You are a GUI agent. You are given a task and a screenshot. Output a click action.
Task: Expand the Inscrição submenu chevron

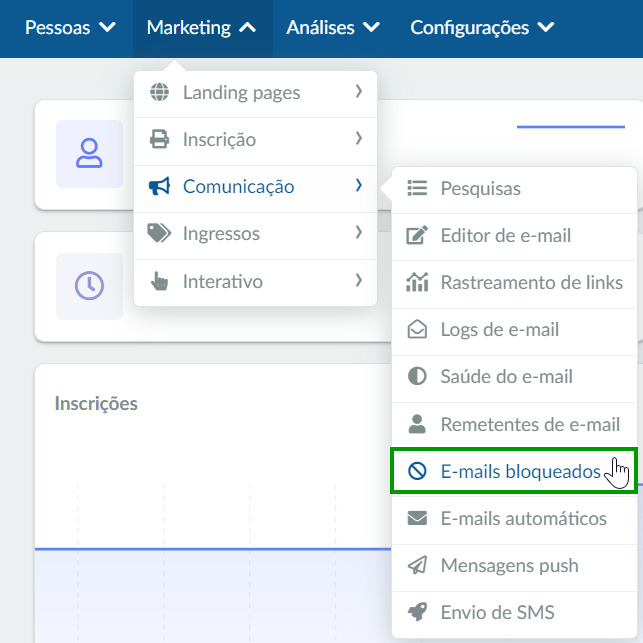point(359,138)
